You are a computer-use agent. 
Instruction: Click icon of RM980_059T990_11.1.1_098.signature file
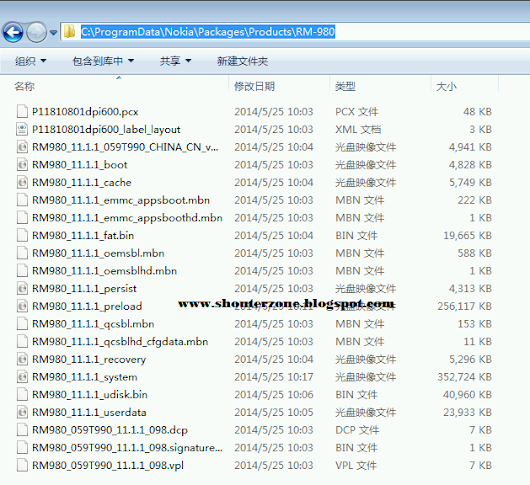tap(22, 447)
